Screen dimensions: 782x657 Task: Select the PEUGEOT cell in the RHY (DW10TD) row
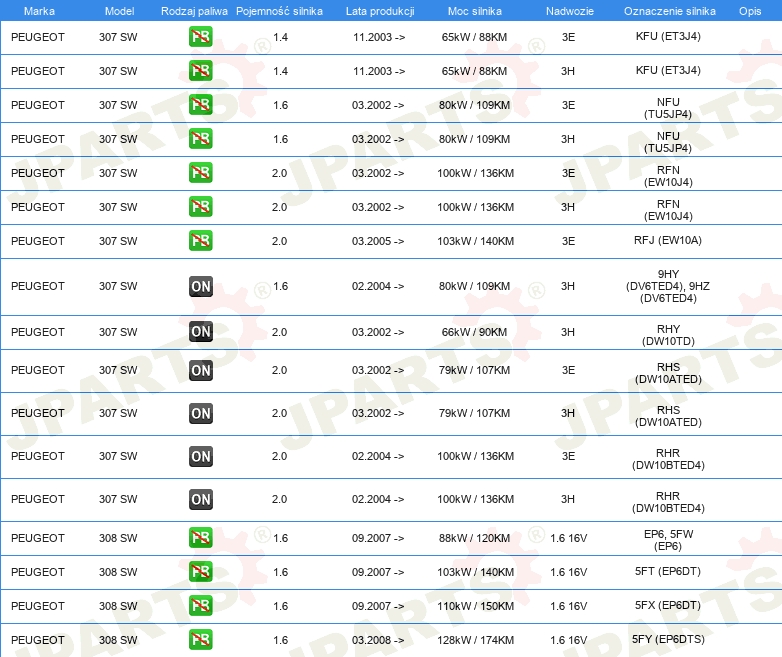(x=38, y=332)
